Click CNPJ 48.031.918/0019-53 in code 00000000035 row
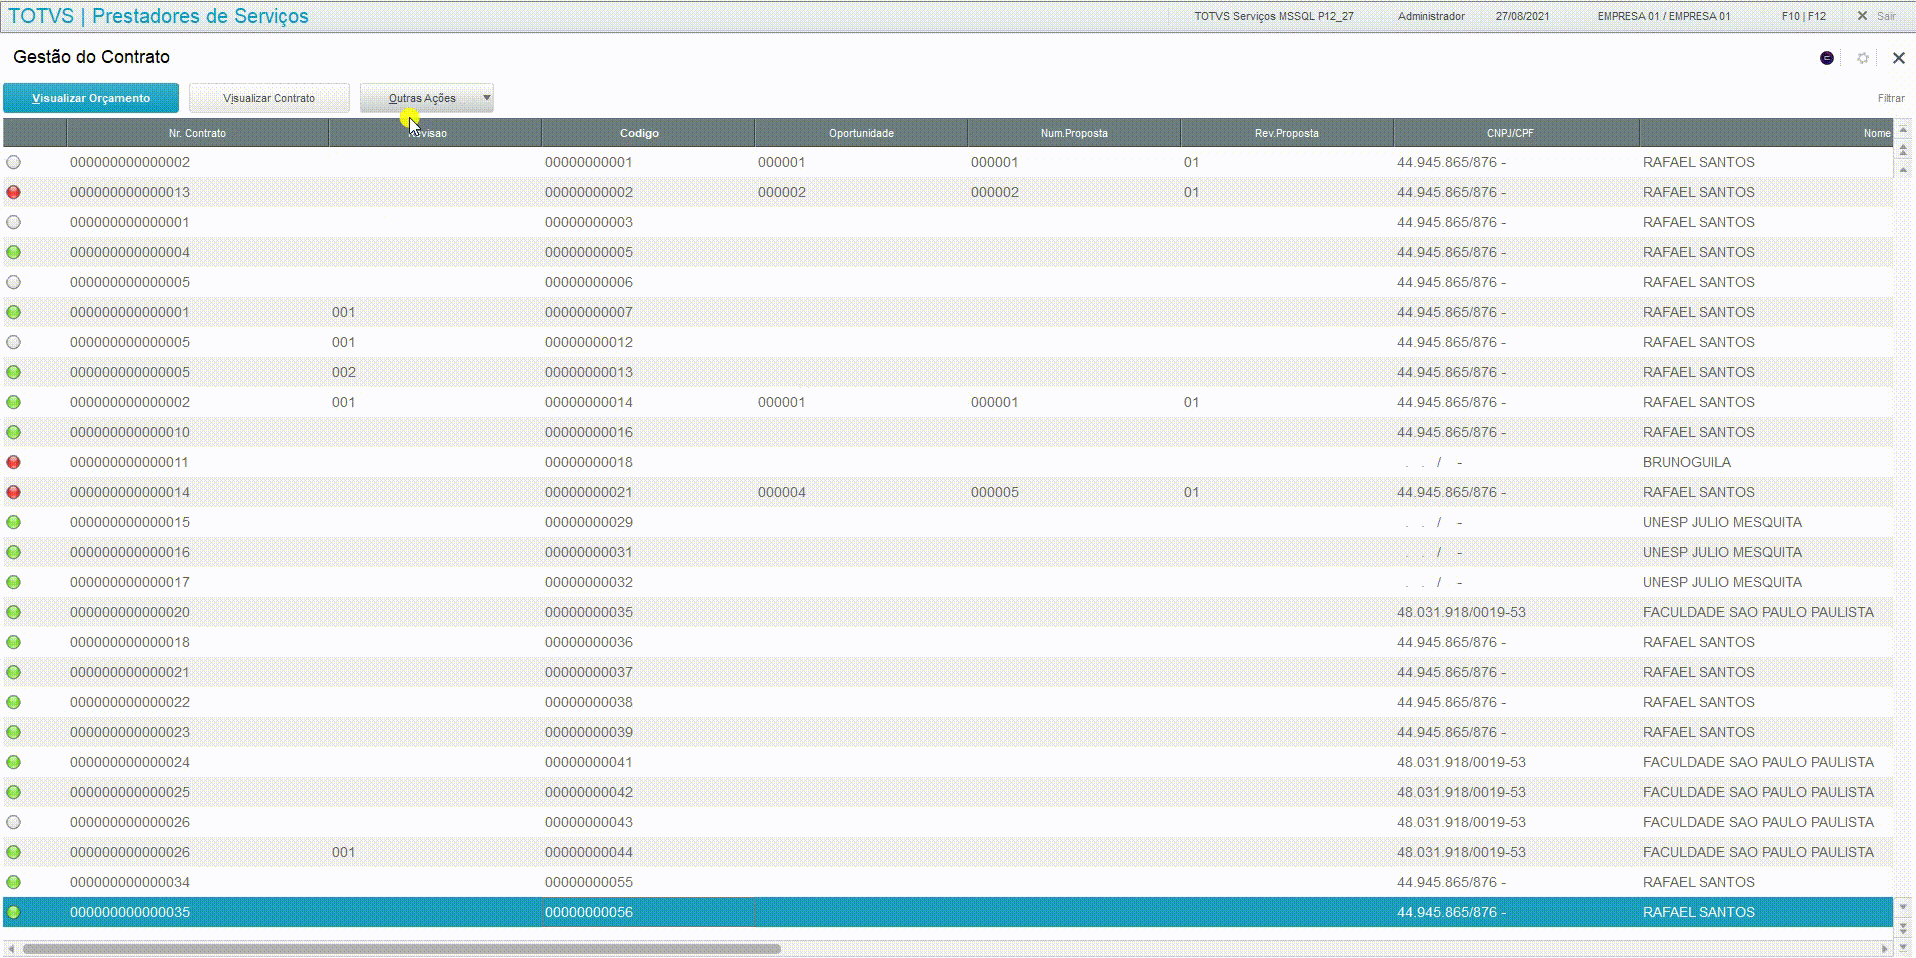Screen dimensions: 1916x958 1461,612
